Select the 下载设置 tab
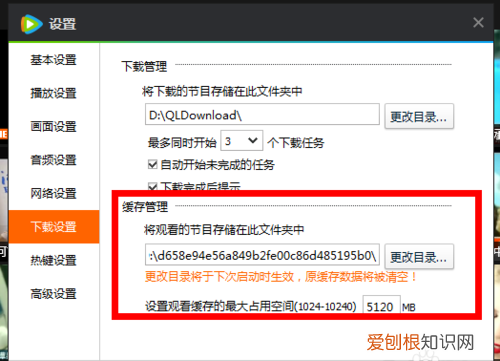Image resolution: width=500 pixels, height=361 pixels. click(54, 227)
